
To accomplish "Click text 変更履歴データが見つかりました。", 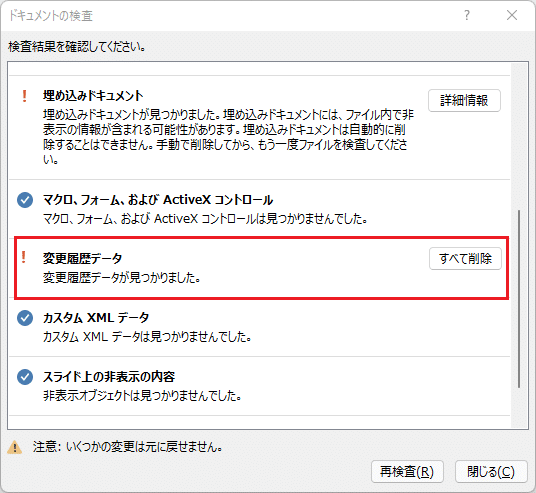I will [122, 278].
